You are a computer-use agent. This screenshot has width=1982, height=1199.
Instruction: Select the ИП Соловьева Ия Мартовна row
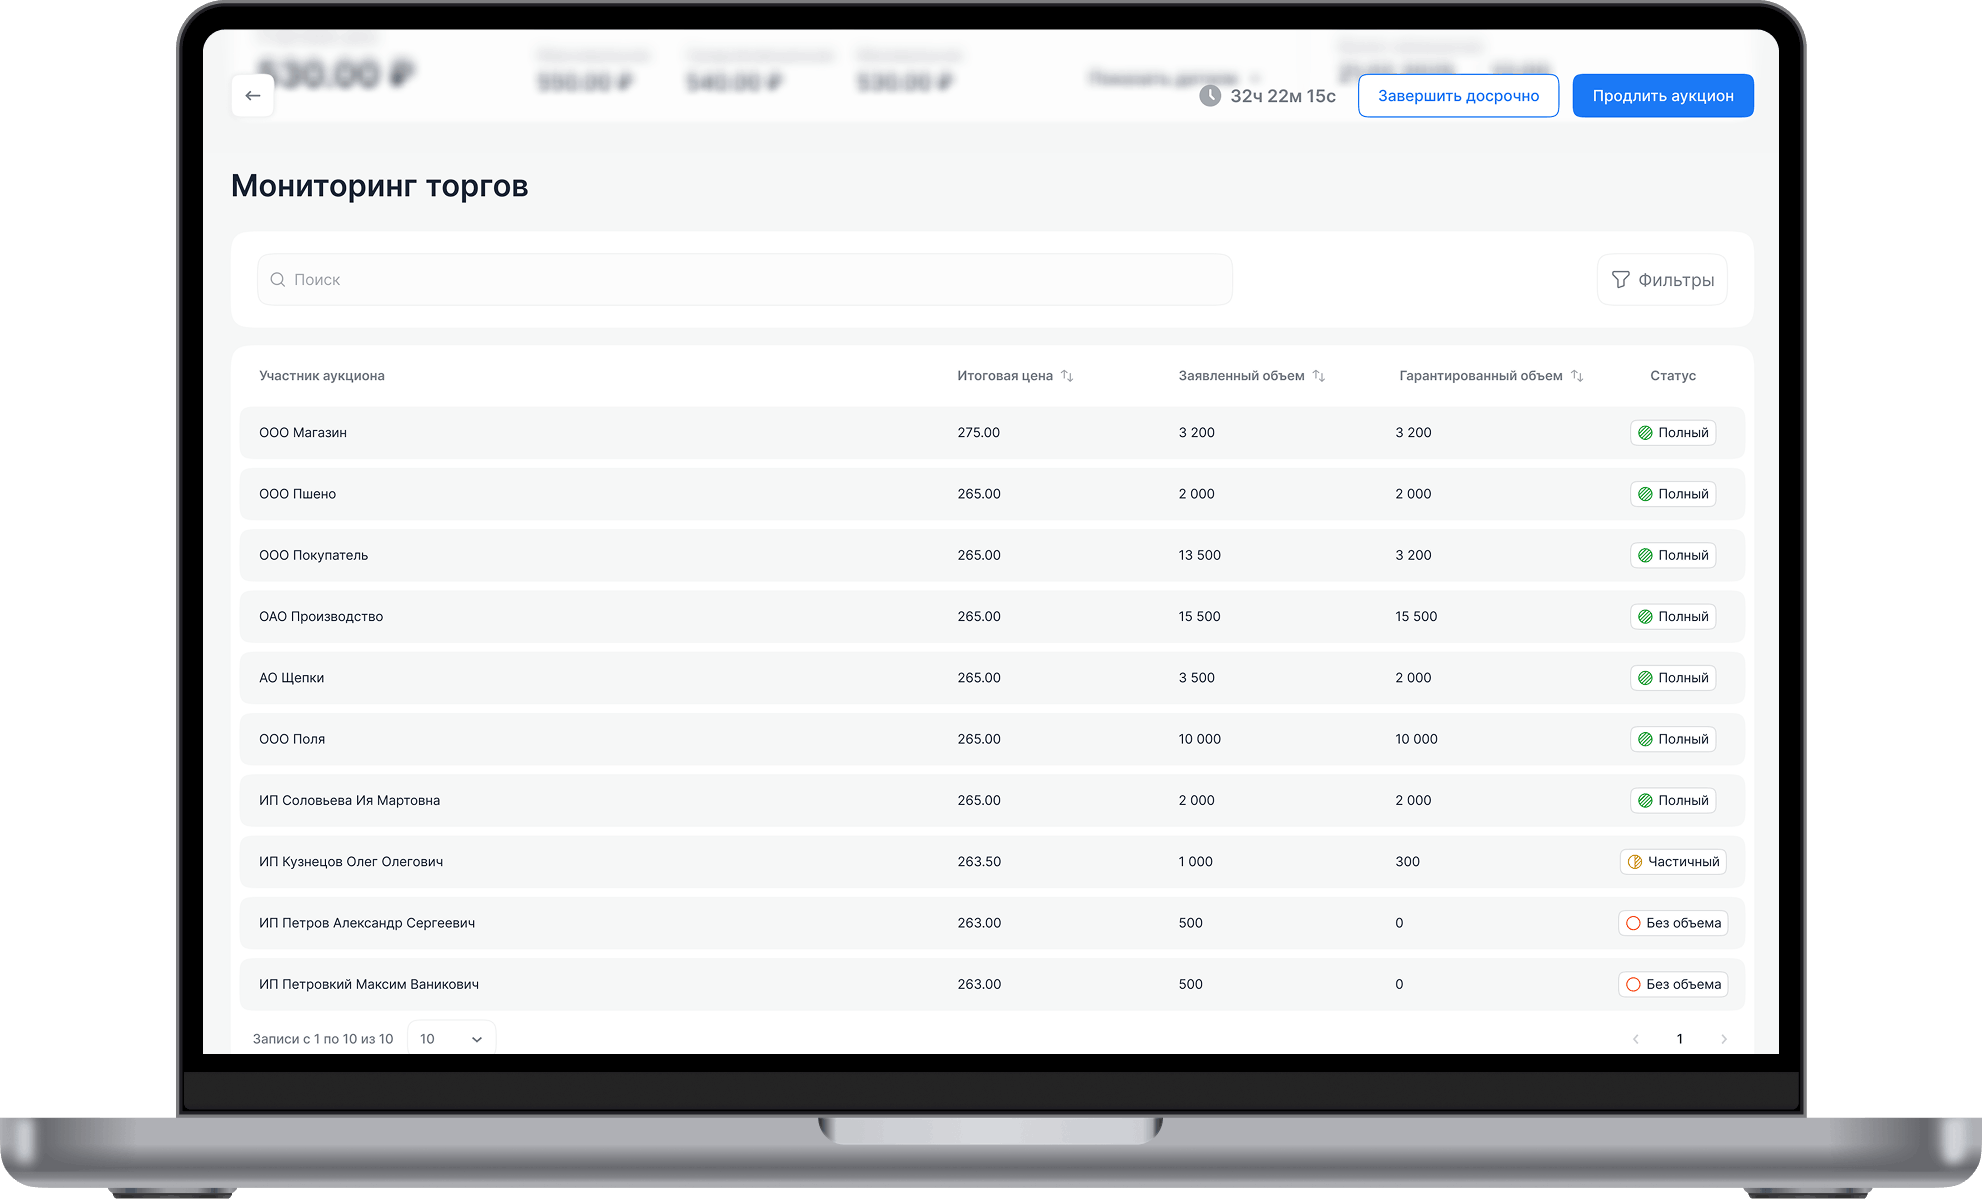tap(349, 801)
